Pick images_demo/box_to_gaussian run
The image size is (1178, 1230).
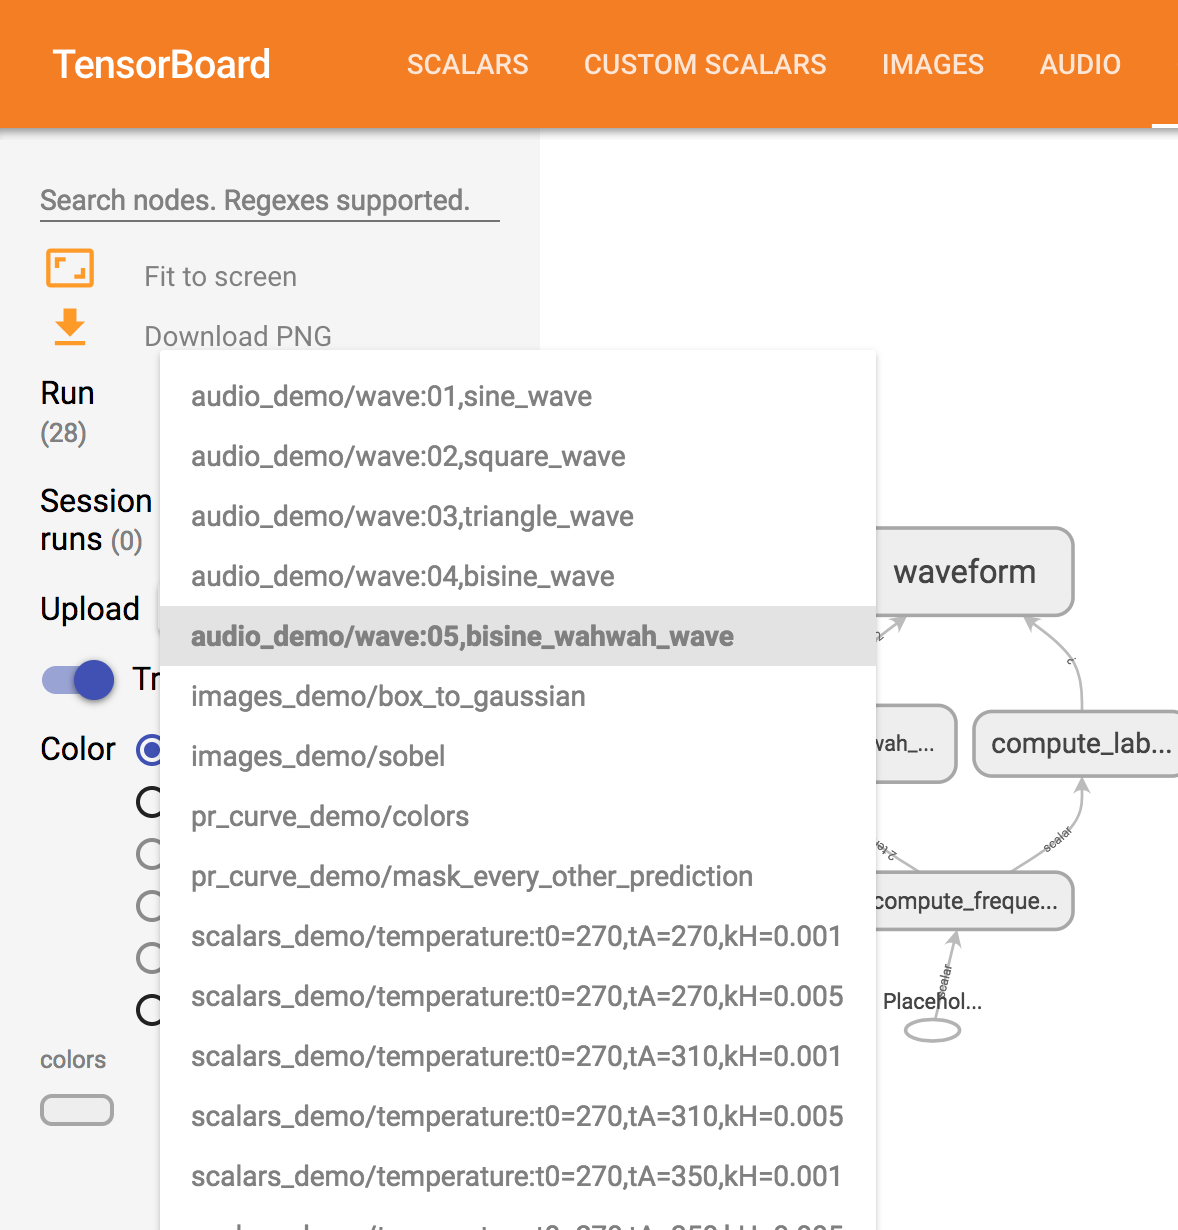tap(518, 696)
